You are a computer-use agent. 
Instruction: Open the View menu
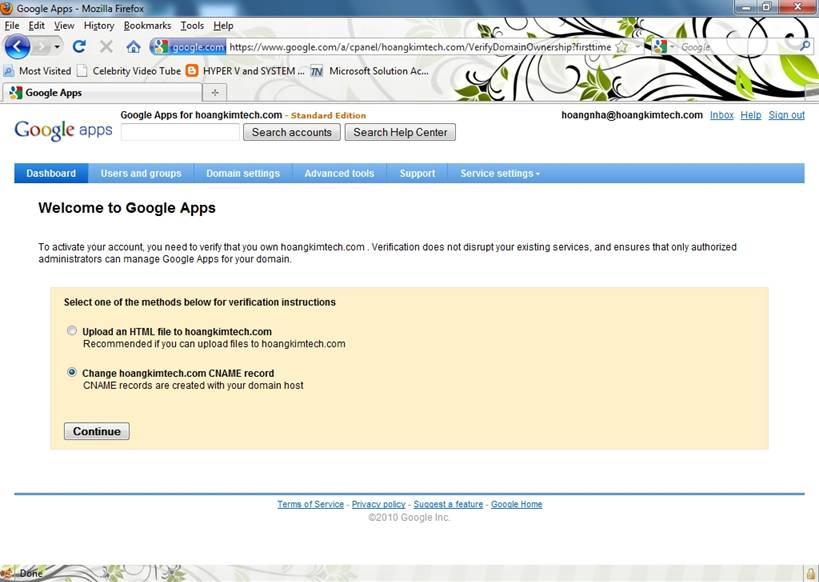(x=64, y=26)
